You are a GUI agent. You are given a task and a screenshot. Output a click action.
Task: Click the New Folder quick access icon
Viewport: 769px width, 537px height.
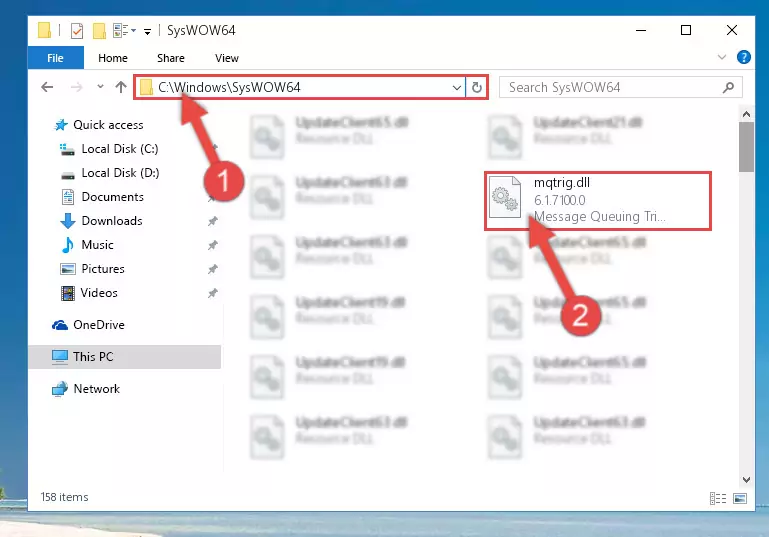100,30
